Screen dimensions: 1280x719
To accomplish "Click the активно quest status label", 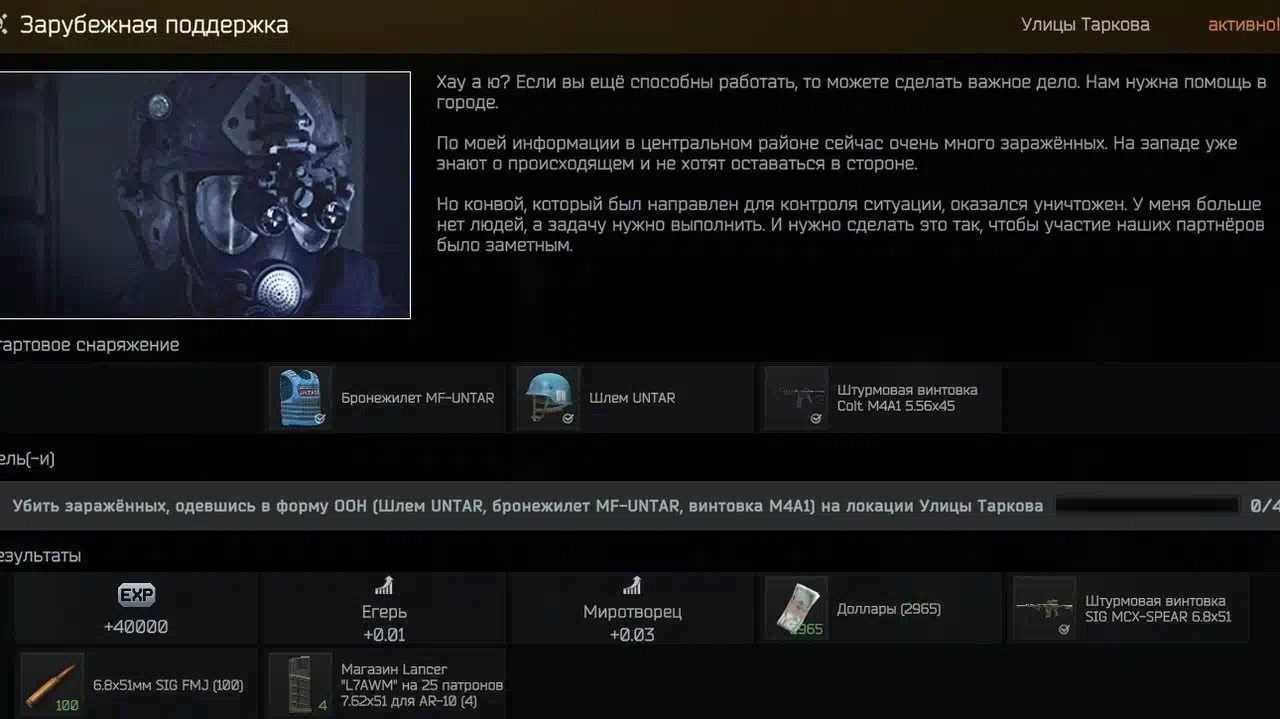I will click(x=1243, y=25).
